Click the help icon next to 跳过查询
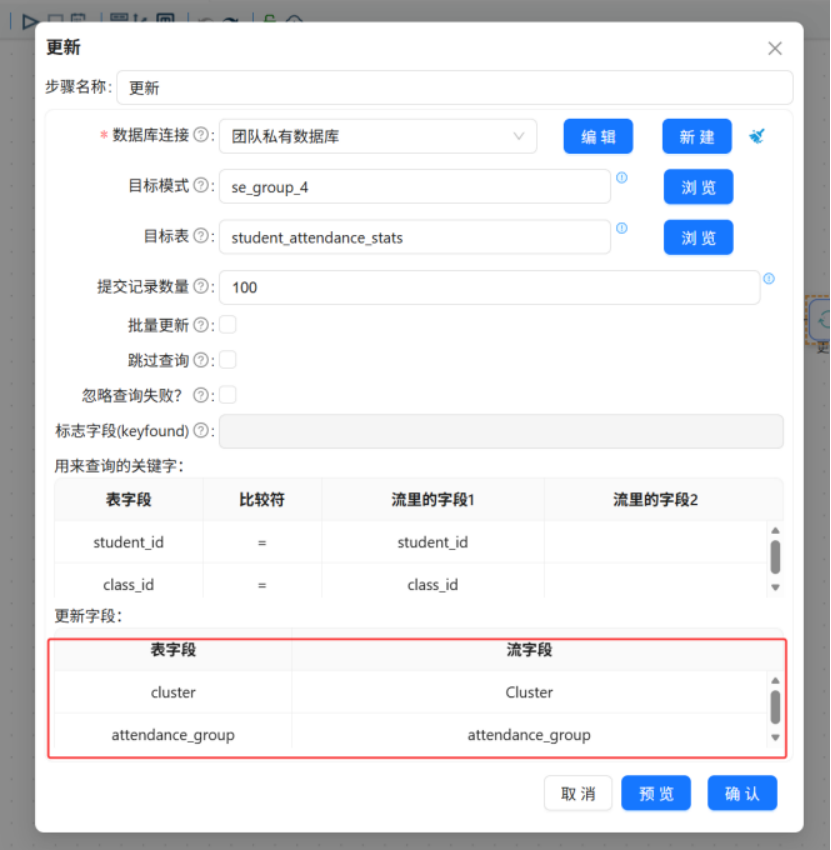The image size is (831, 850). coord(201,360)
